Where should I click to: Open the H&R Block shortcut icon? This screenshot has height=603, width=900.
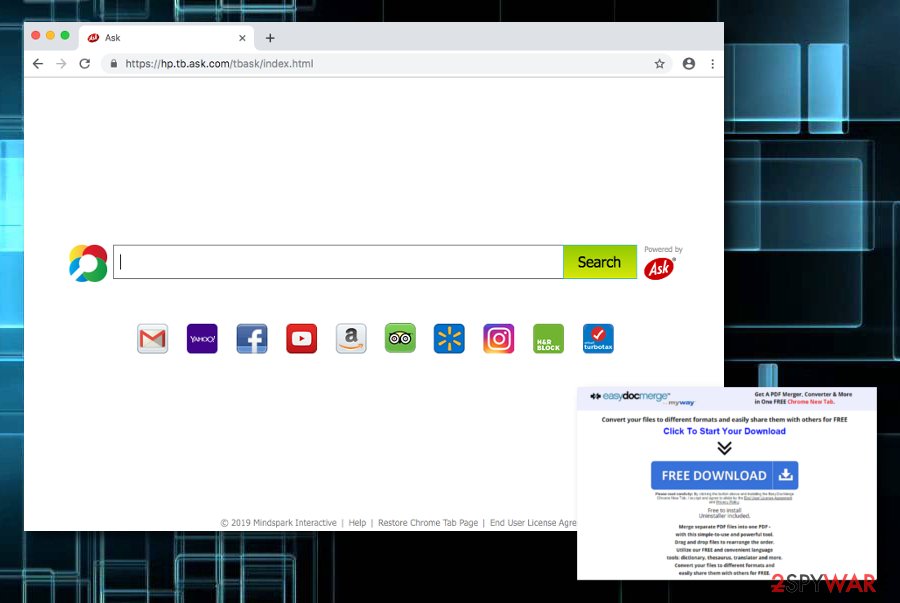click(548, 339)
